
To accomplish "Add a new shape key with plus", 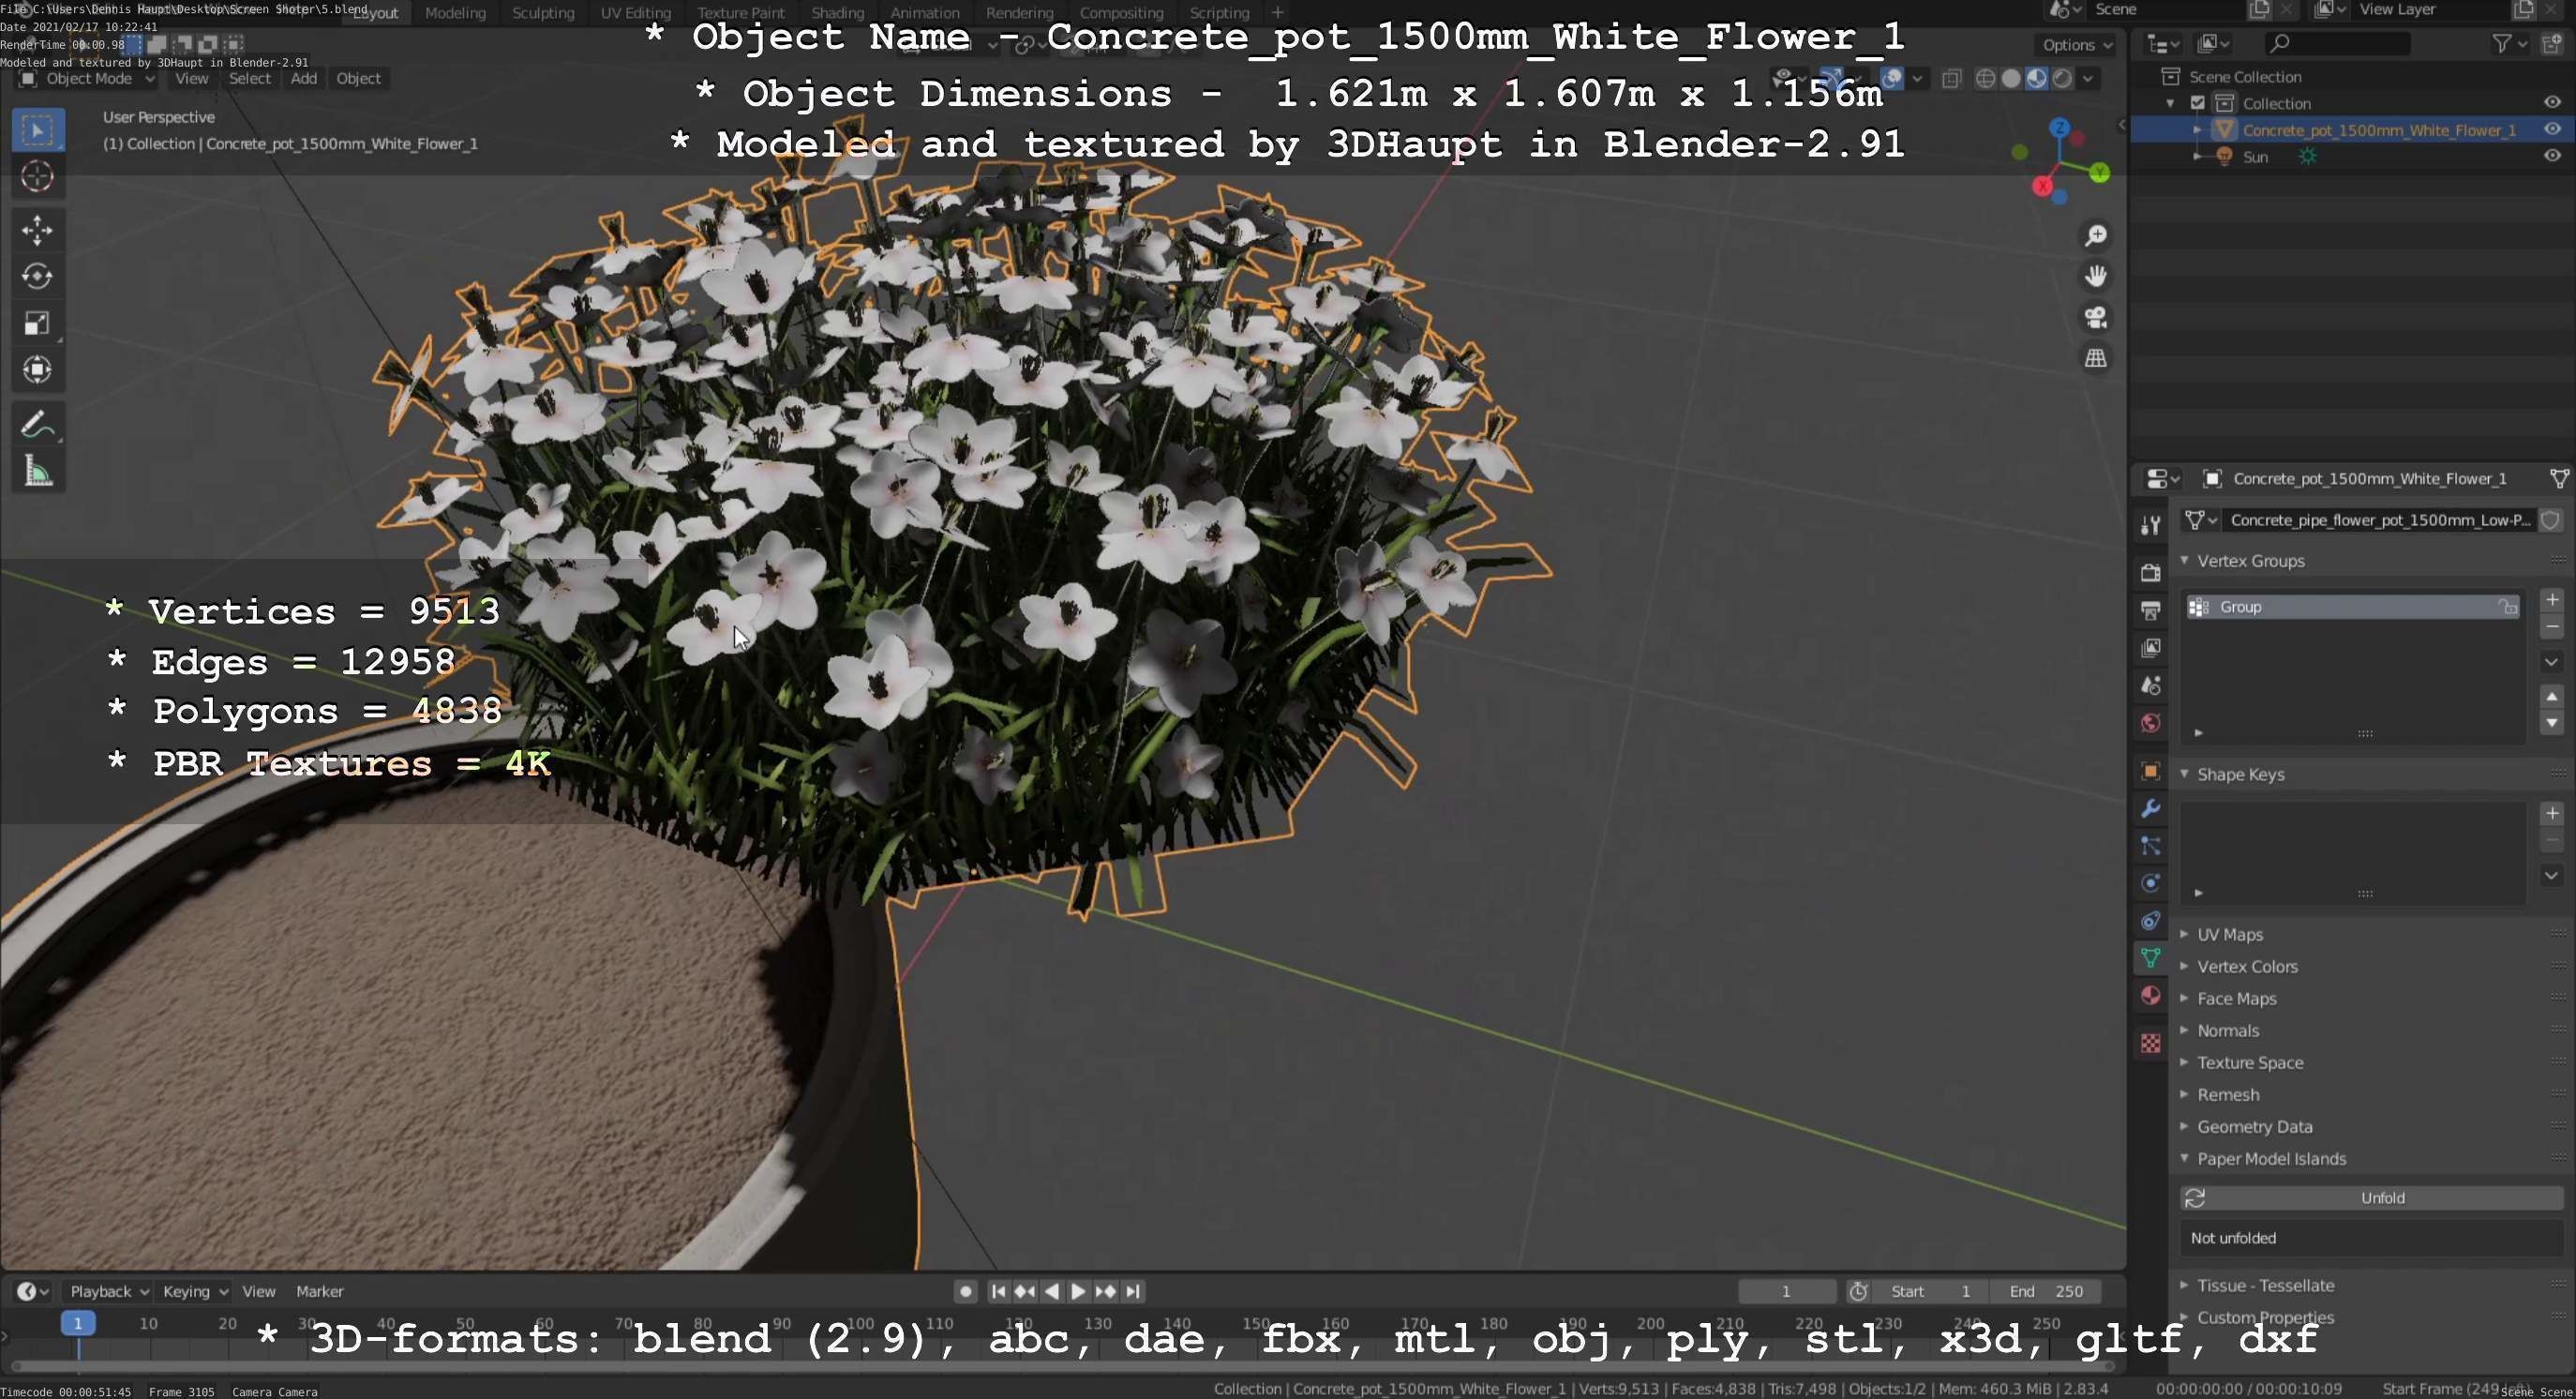I will (2551, 813).
